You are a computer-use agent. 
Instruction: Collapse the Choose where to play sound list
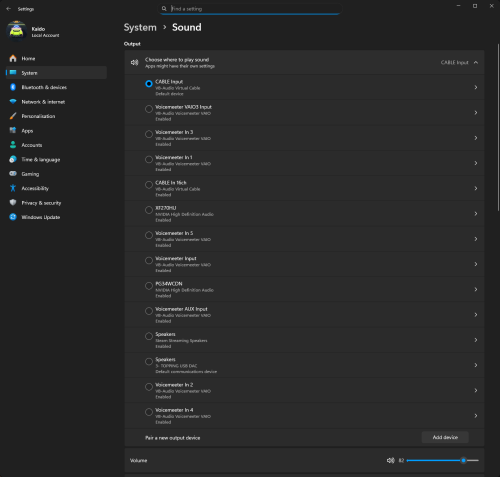(476, 62)
